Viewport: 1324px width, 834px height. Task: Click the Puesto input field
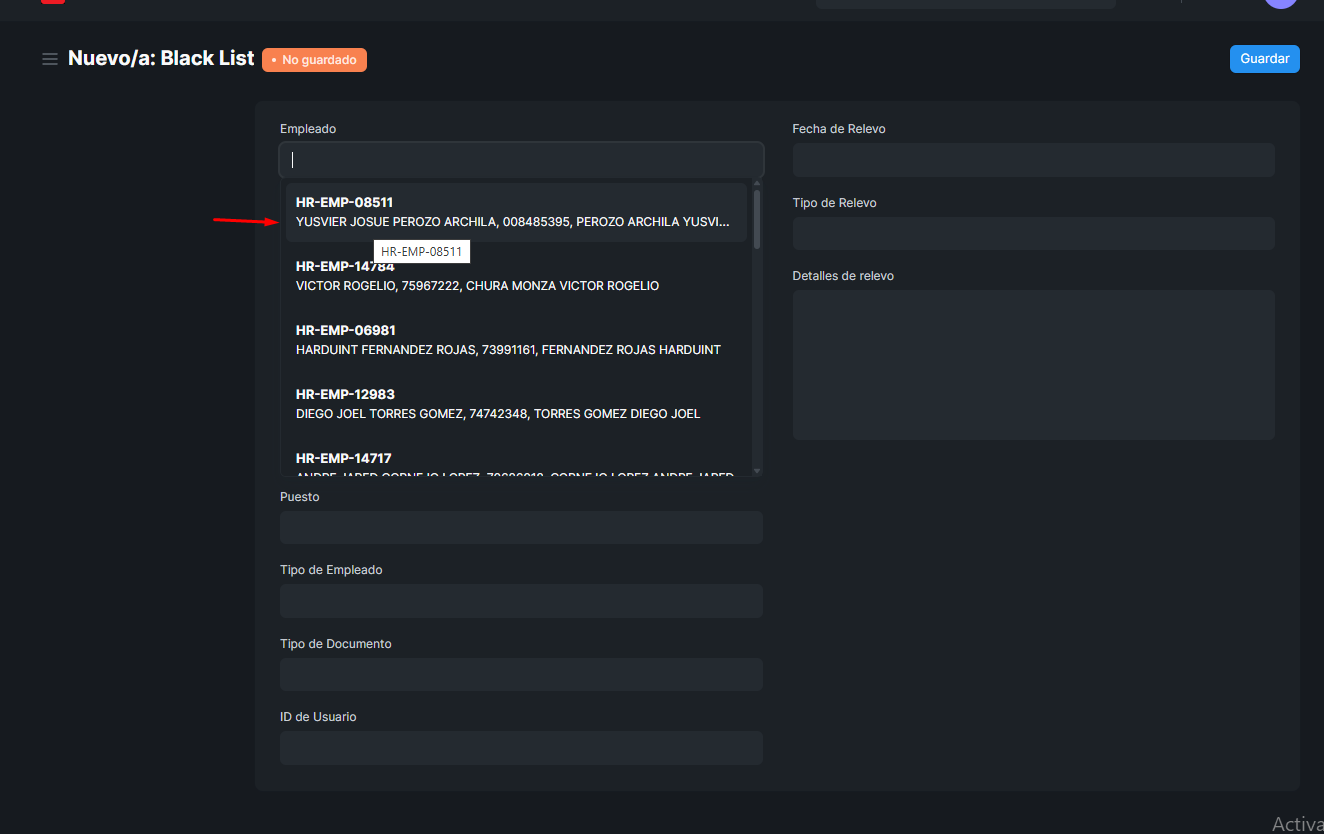521,527
